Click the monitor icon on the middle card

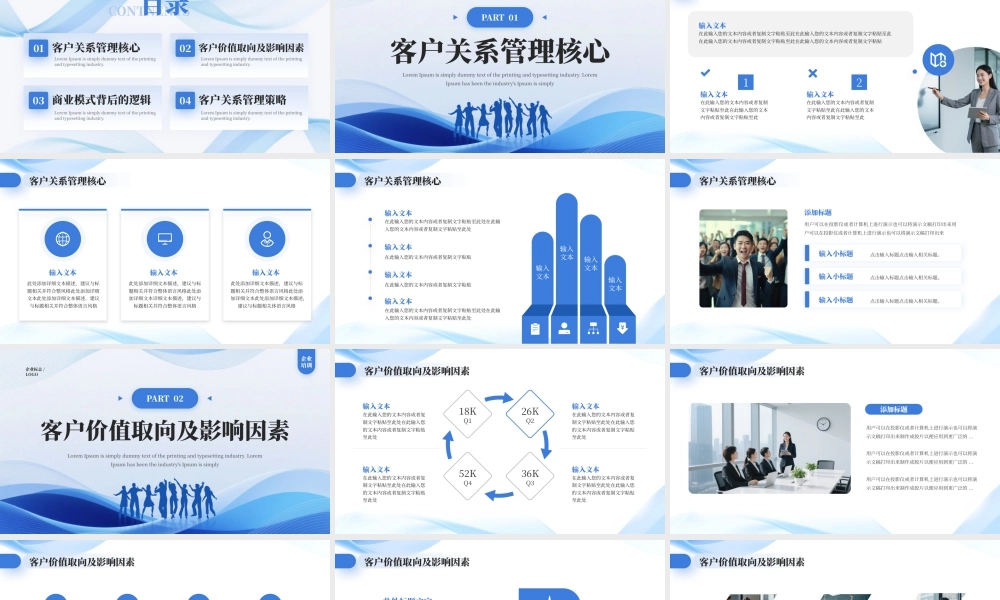click(x=165, y=239)
